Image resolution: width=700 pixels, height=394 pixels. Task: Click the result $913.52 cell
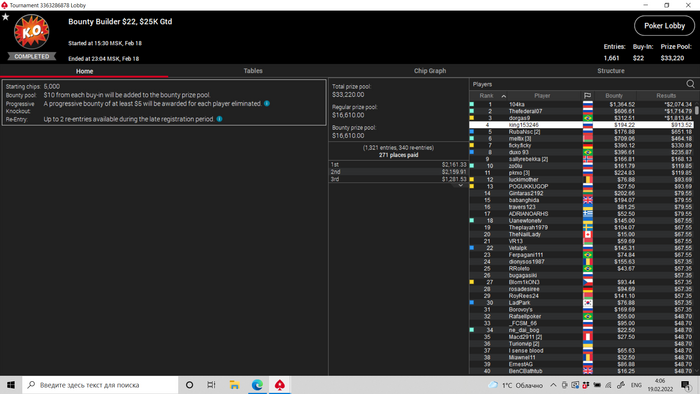point(681,125)
